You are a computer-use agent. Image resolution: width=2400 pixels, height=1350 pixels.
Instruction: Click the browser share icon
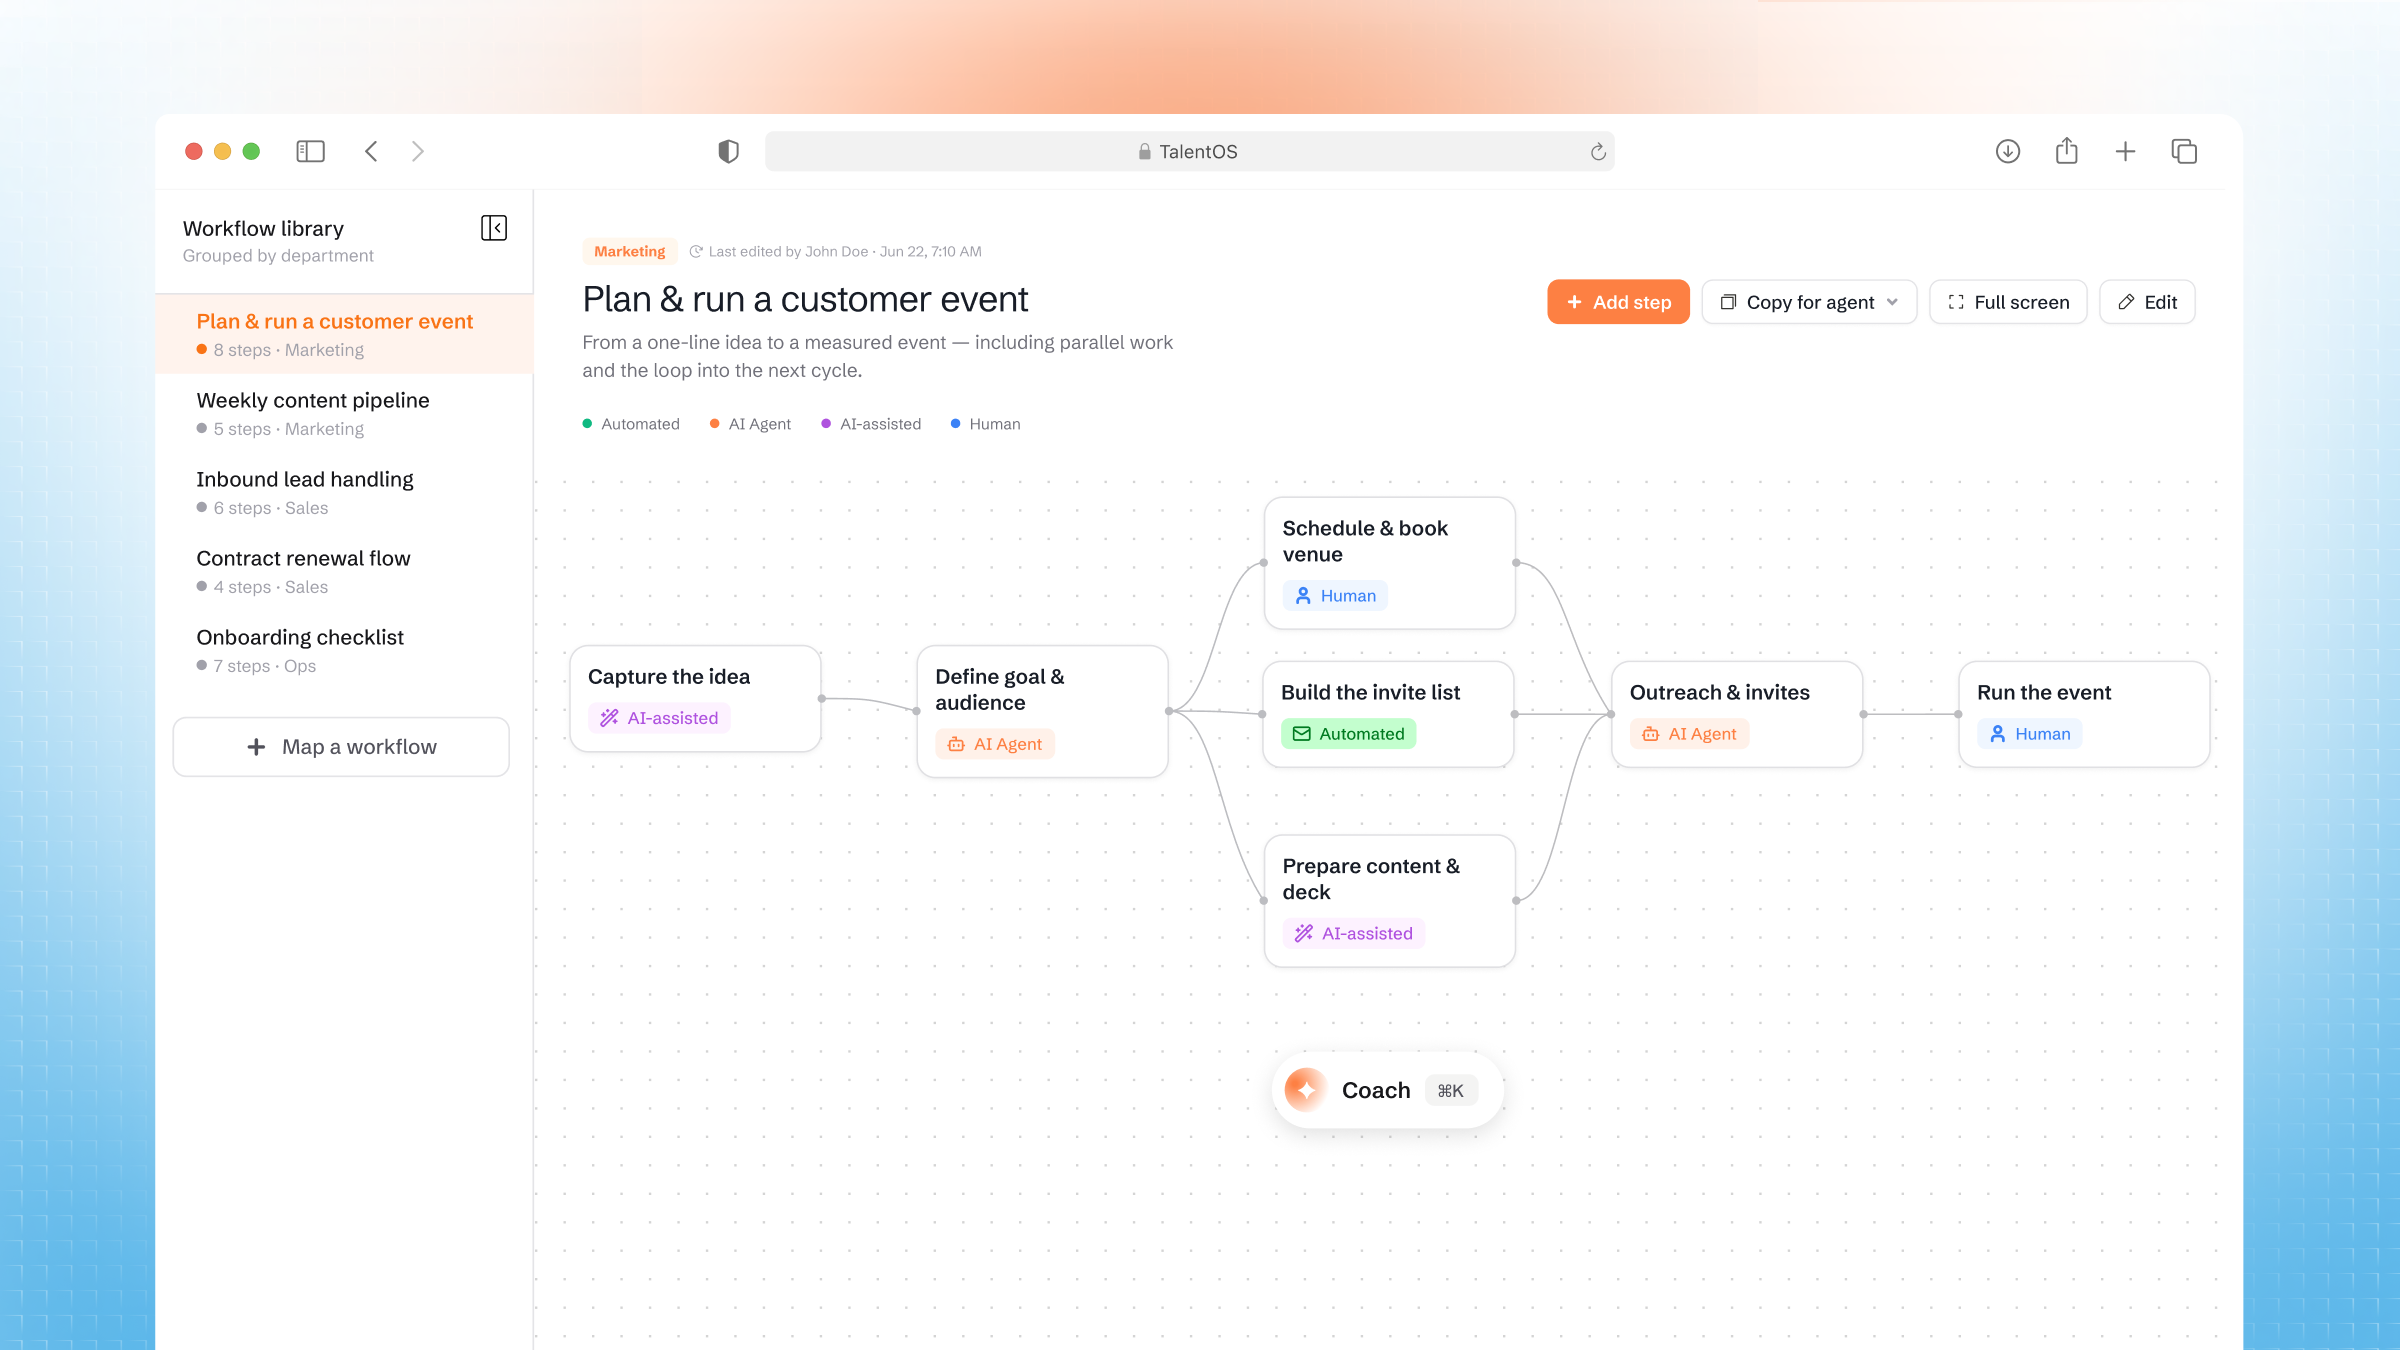2066,151
